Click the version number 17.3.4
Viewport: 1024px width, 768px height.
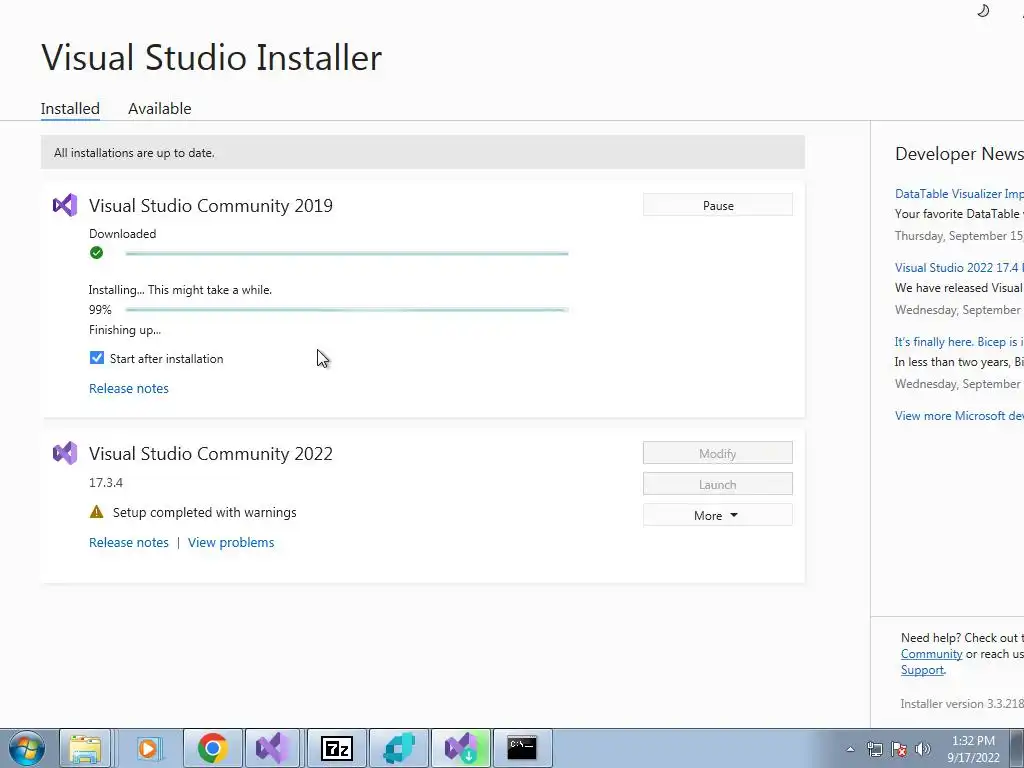click(x=106, y=483)
